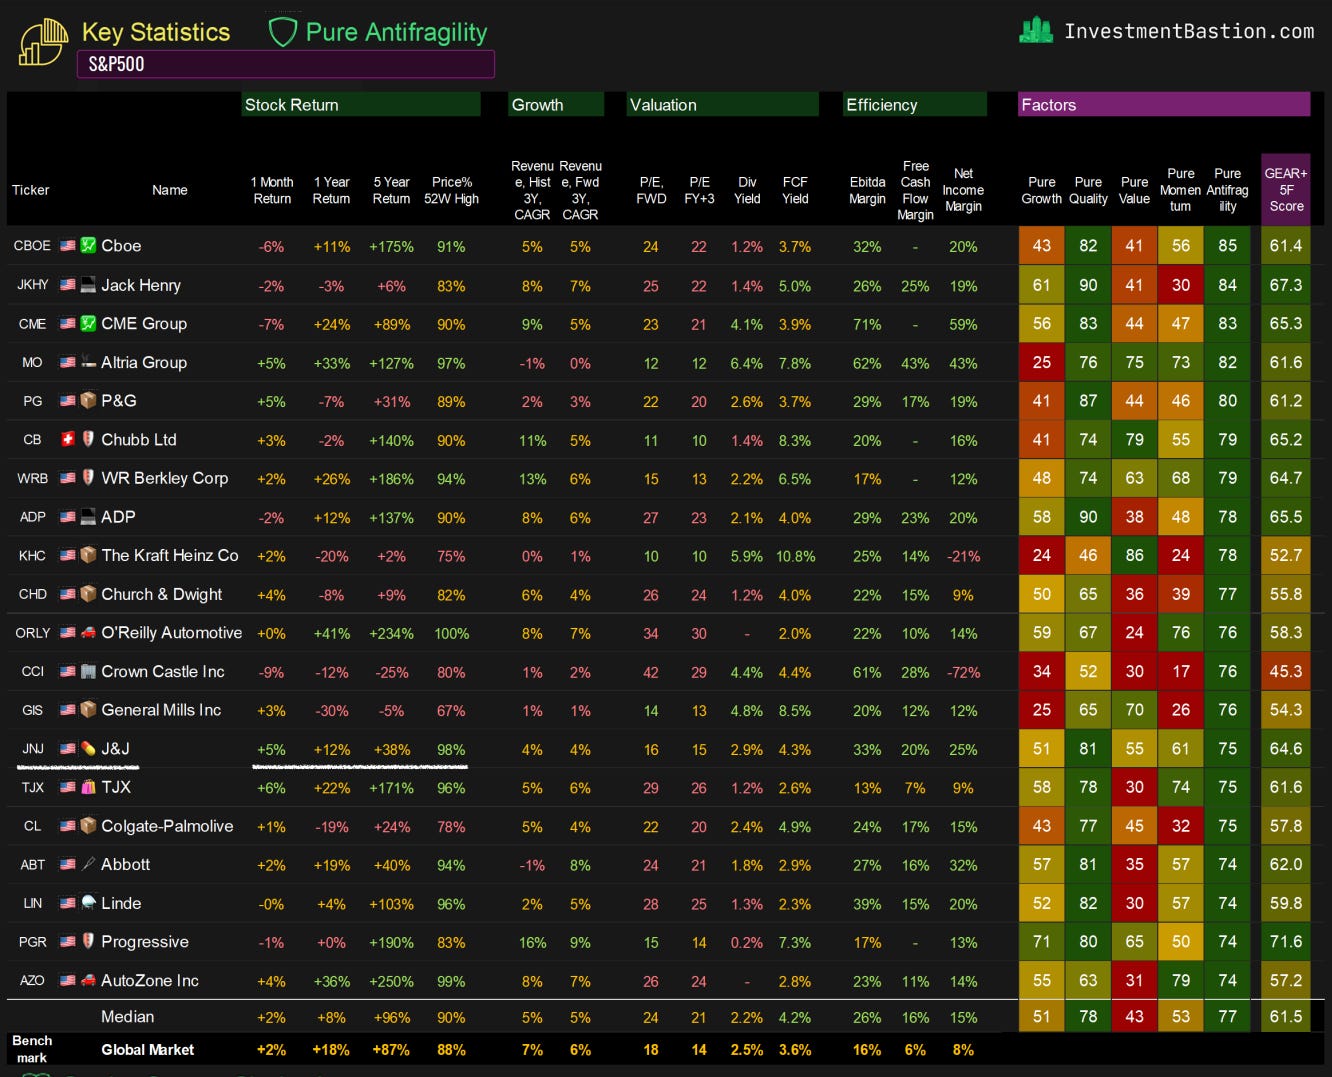The width and height of the screenshot is (1332, 1077).
Task: Click the car icon beside AutoZone Inc
Action: 88,981
